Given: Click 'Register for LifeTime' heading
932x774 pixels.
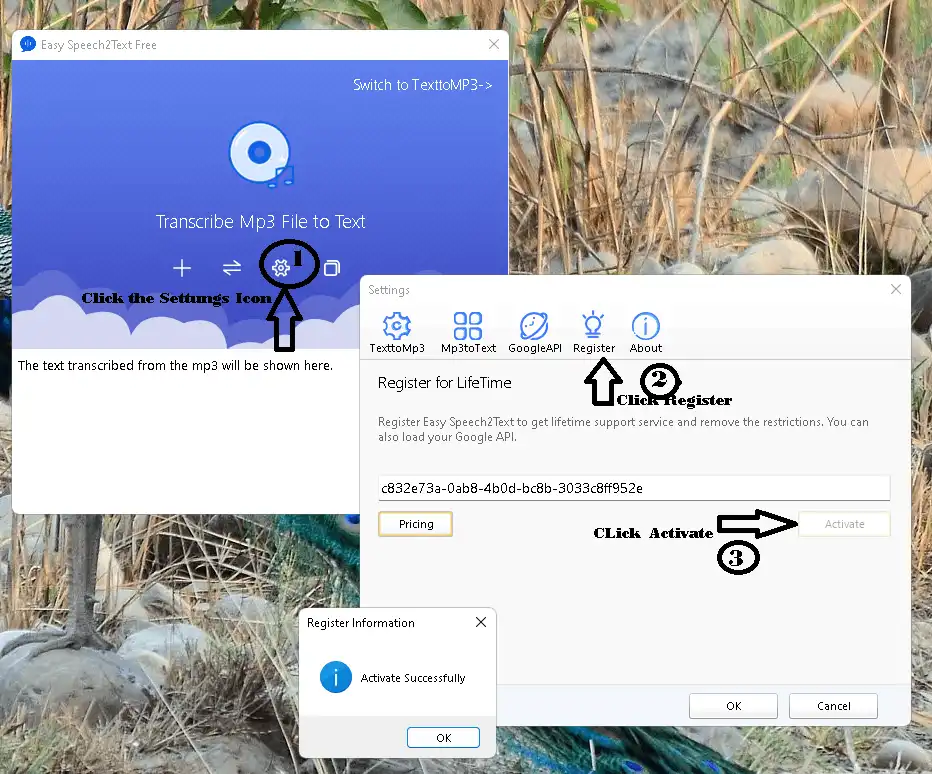Looking at the screenshot, I should pos(445,382).
